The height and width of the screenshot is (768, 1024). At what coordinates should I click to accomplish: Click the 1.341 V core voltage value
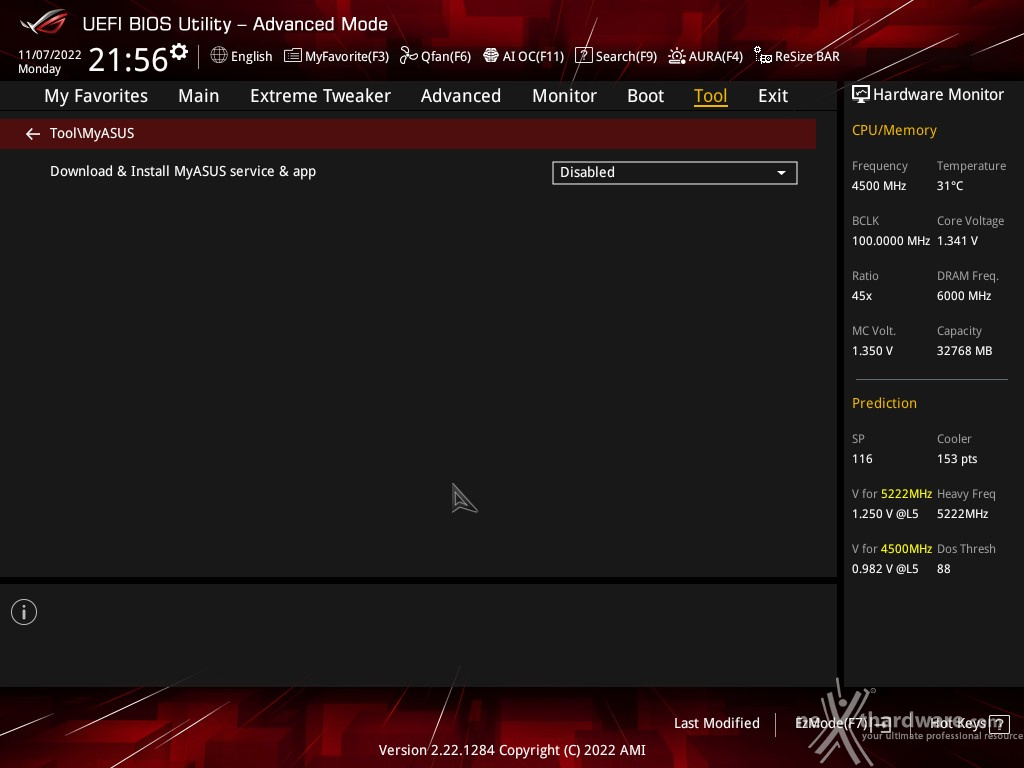pyautogui.click(x=957, y=241)
